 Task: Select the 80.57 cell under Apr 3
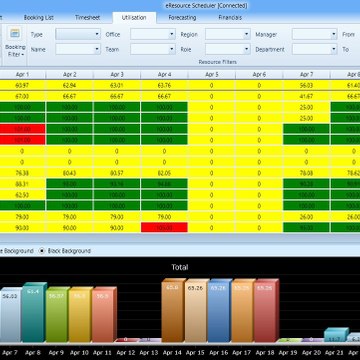click(117, 173)
